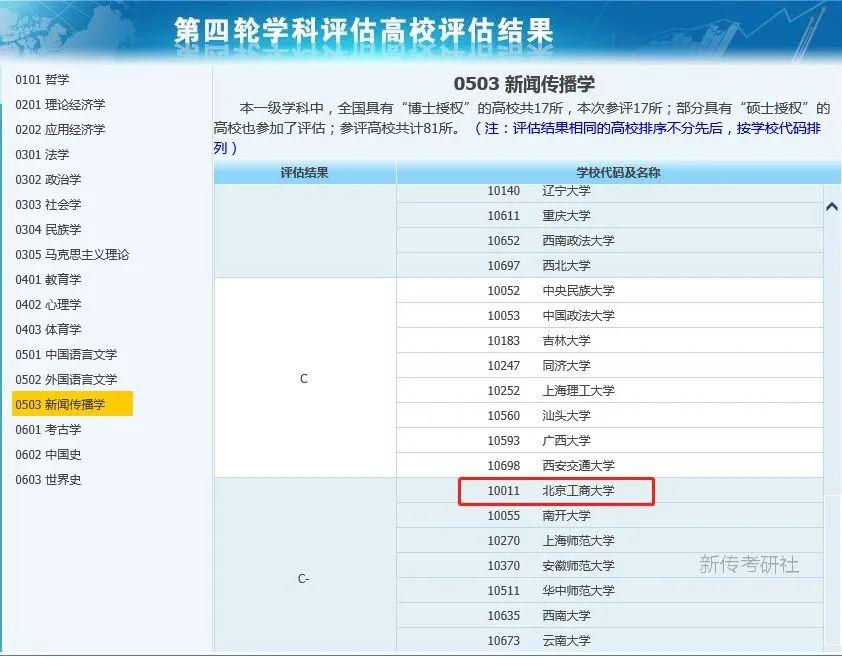This screenshot has width=842, height=658.
Task: Select the row 10370 安徽师范大学
Action: (609, 565)
